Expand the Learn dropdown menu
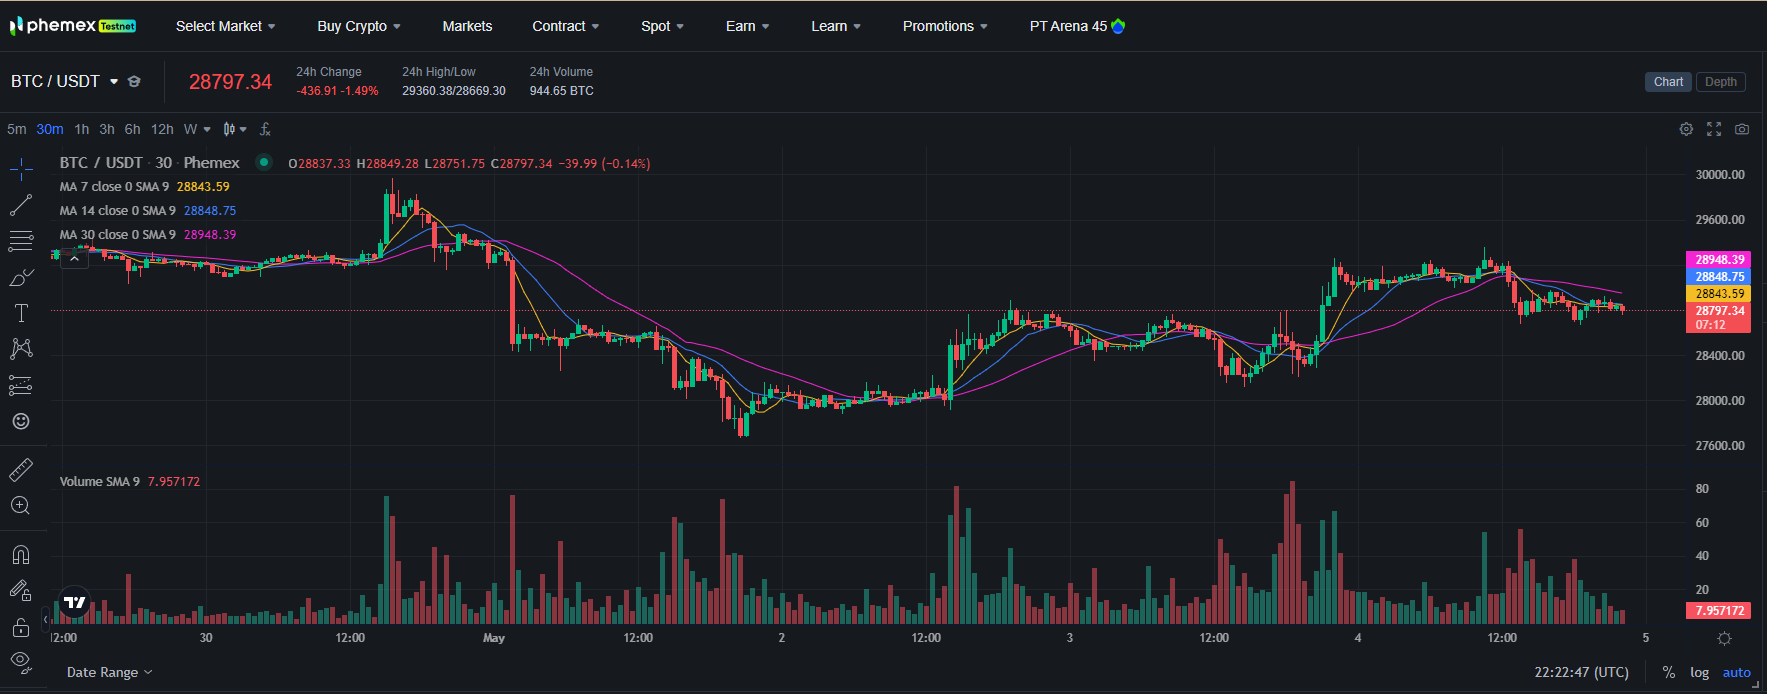1767x694 pixels. [x=836, y=26]
